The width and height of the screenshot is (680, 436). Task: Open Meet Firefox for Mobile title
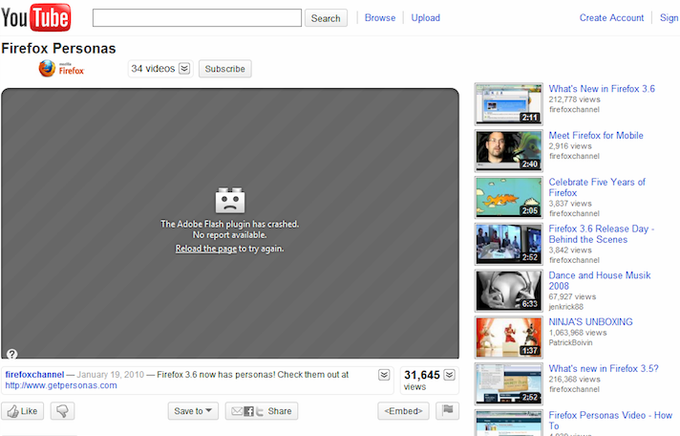coord(596,135)
